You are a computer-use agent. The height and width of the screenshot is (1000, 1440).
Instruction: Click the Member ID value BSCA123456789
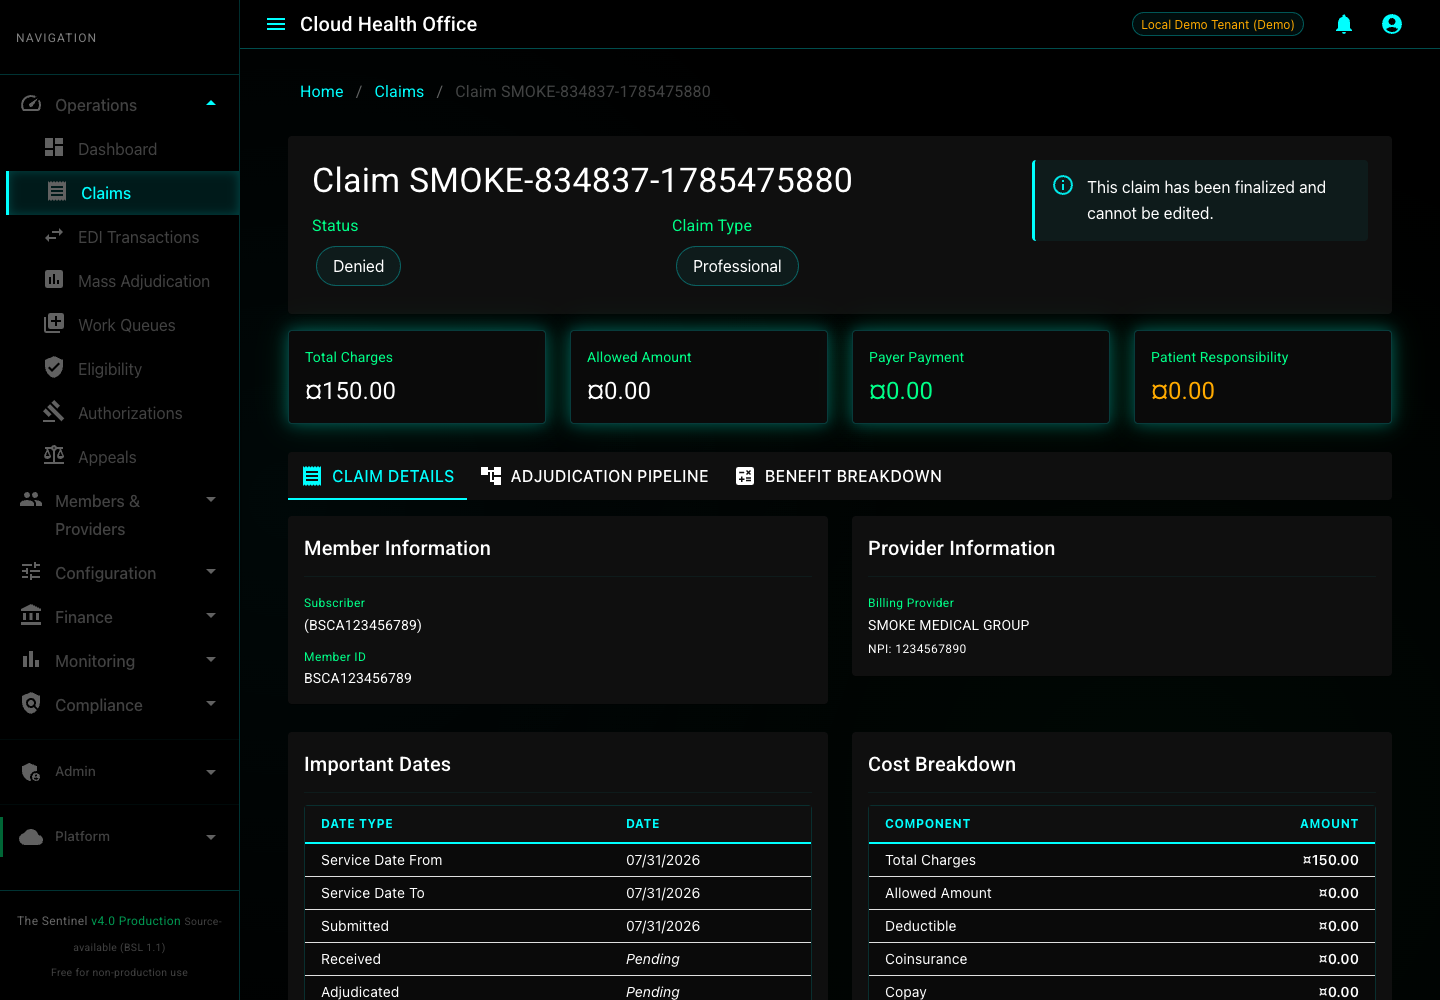coord(358,678)
